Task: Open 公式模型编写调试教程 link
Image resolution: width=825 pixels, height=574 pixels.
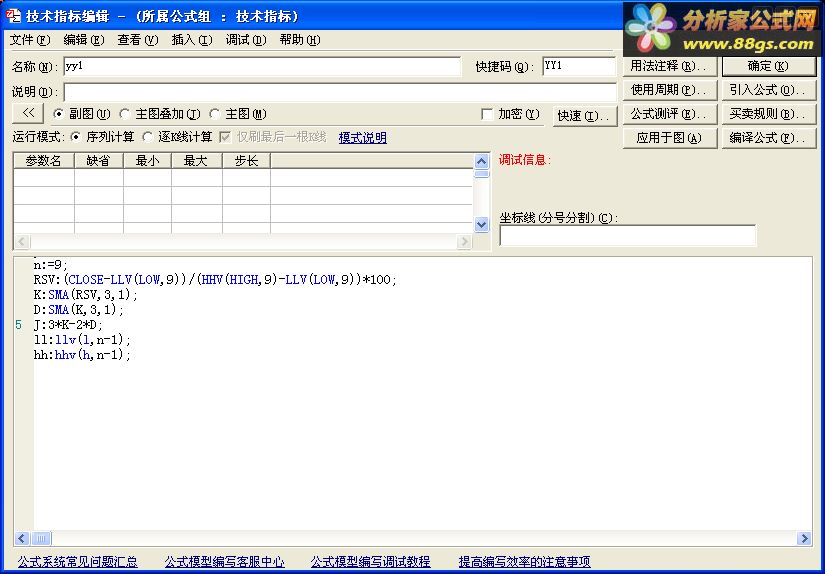Action: [370, 562]
